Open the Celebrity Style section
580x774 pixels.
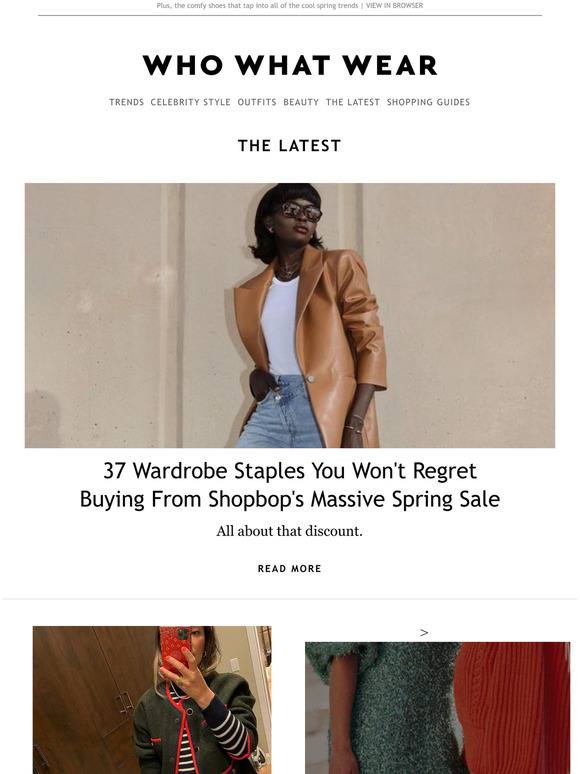point(191,102)
